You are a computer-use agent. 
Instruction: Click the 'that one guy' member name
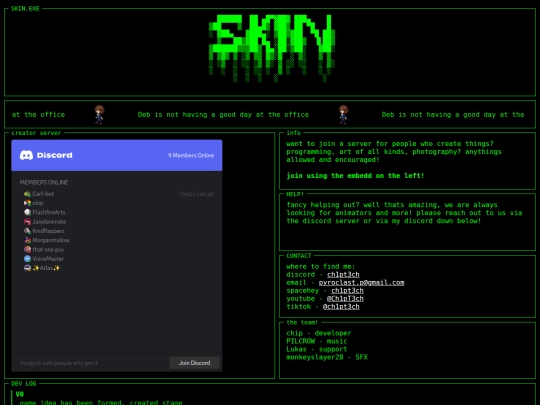pyautogui.click(x=48, y=250)
